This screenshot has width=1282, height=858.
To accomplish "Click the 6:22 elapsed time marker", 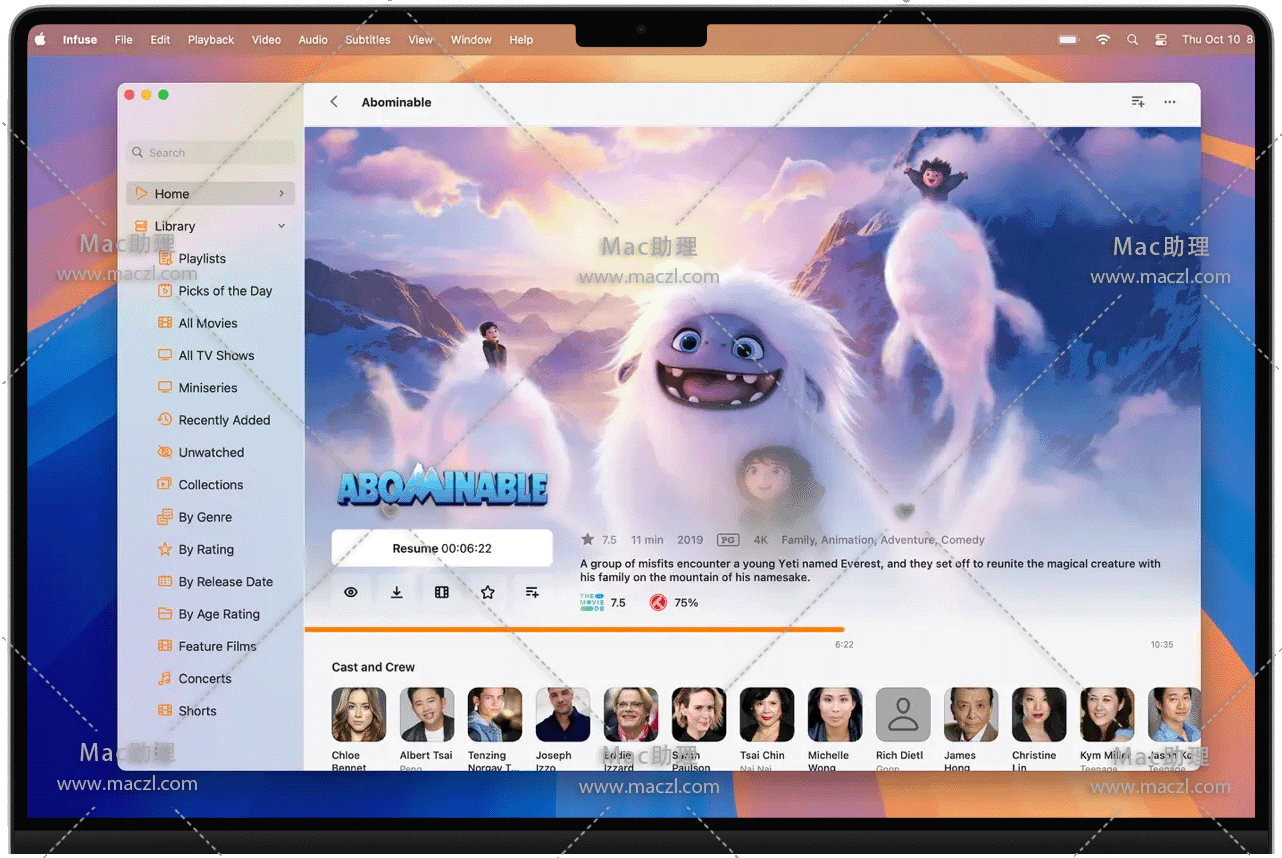I will pos(844,645).
